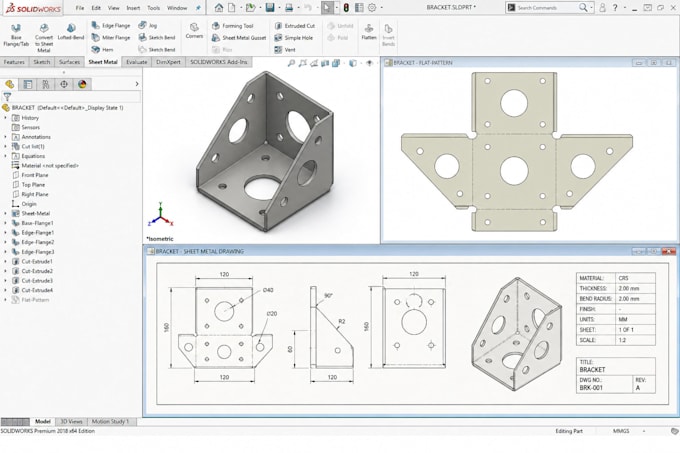Open the Save dropdown arrow
Viewport: 680px width, 453px height.
click(x=279, y=8)
